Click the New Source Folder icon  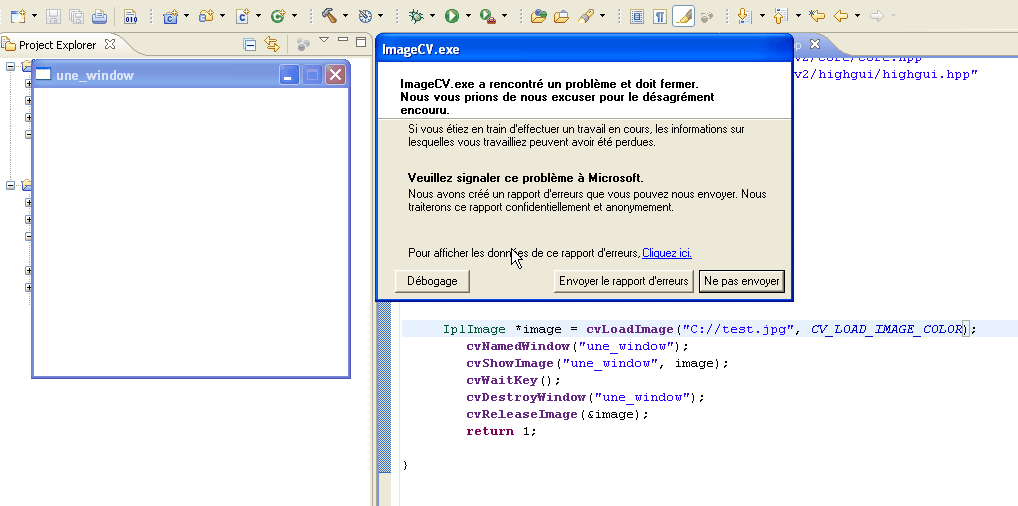coord(206,16)
